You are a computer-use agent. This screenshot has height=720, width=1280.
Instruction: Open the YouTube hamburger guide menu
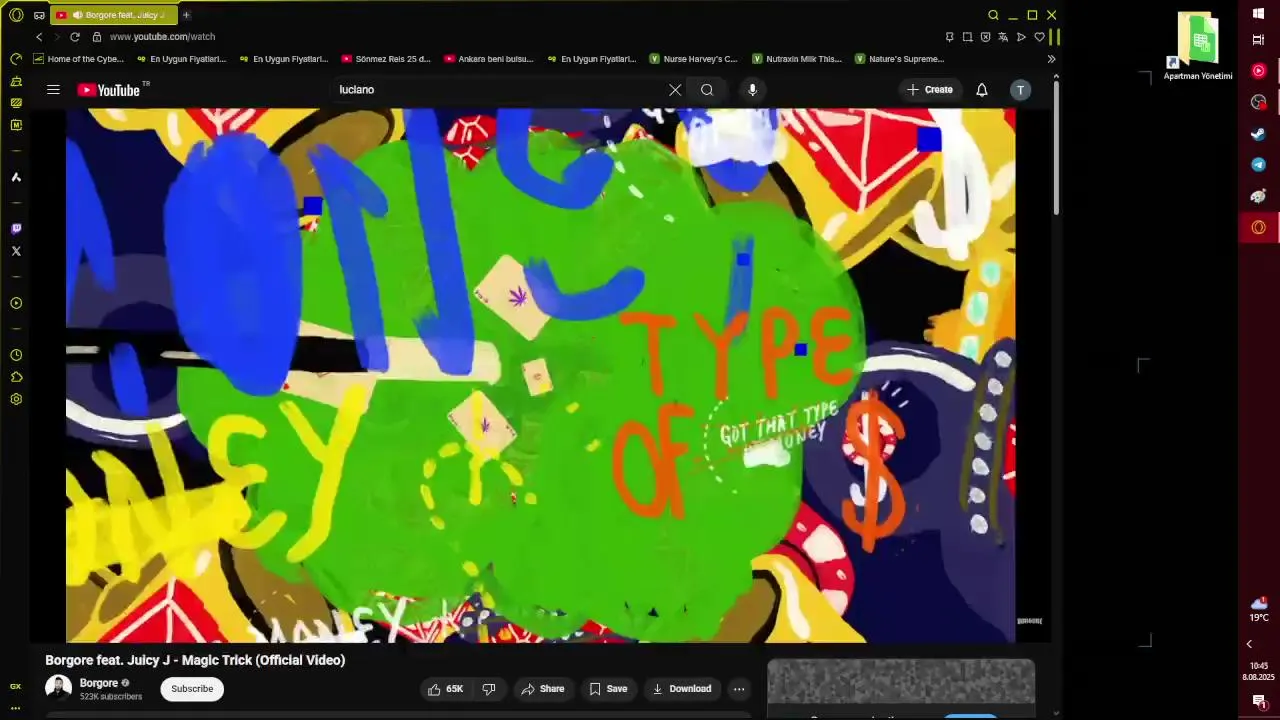click(x=53, y=90)
